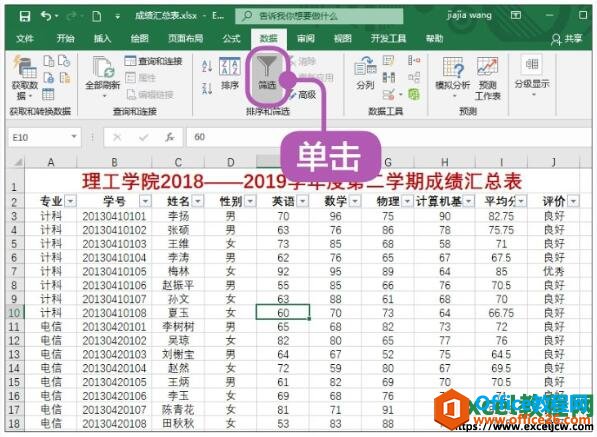Image resolution: width=597 pixels, height=437 pixels.
Task: Open the 排序 (Sort) dialog
Action: 230,73
